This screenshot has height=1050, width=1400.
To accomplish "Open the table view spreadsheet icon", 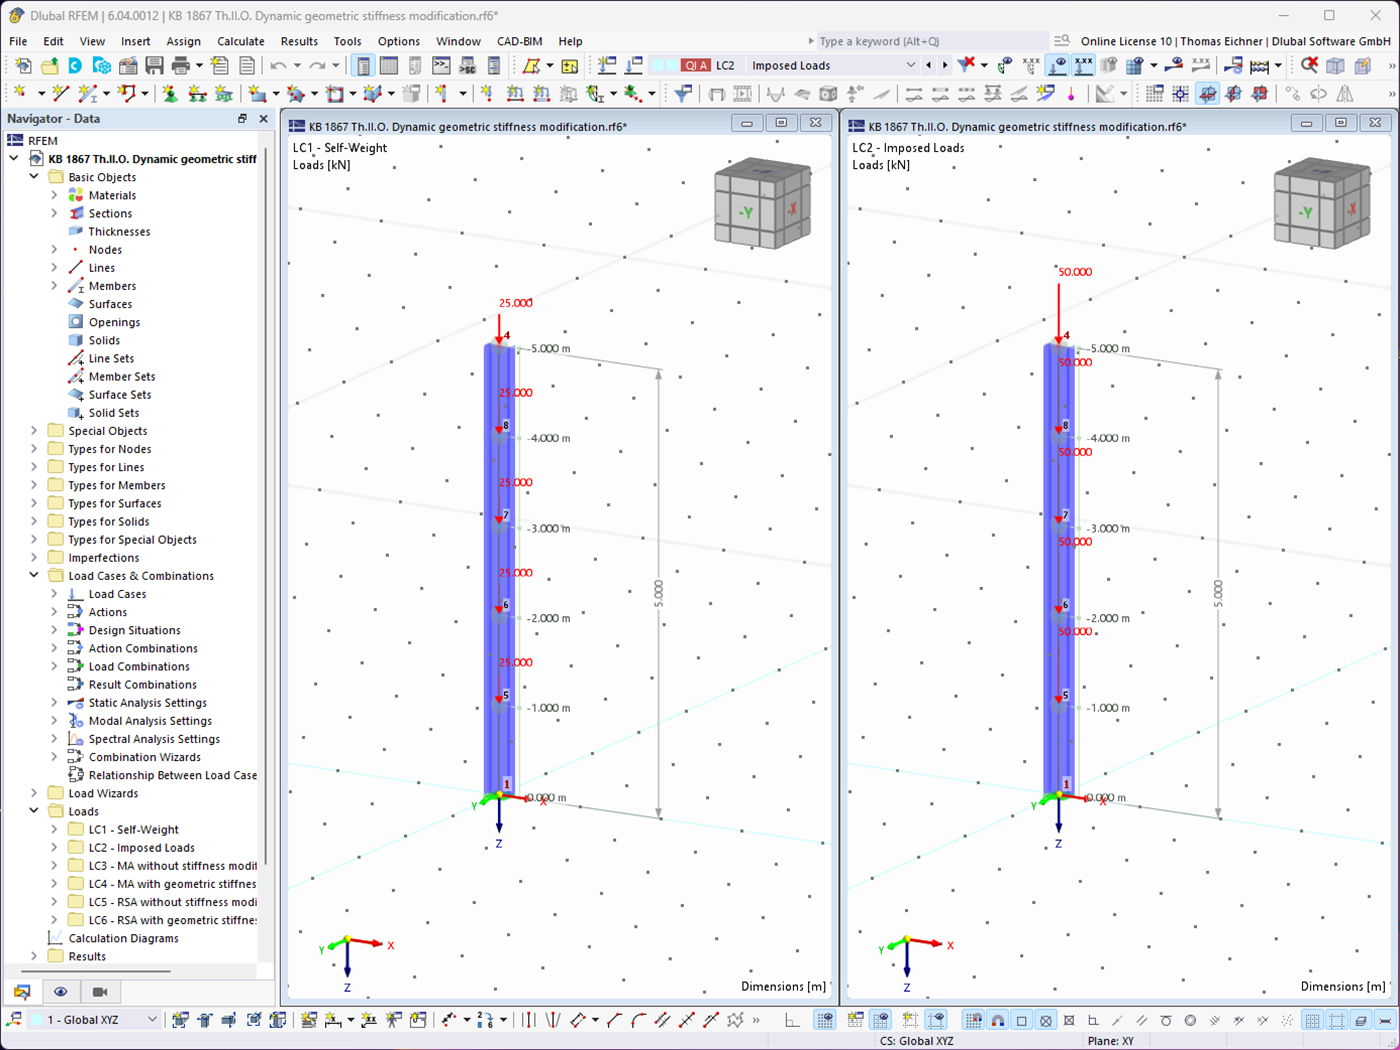I will (x=390, y=66).
